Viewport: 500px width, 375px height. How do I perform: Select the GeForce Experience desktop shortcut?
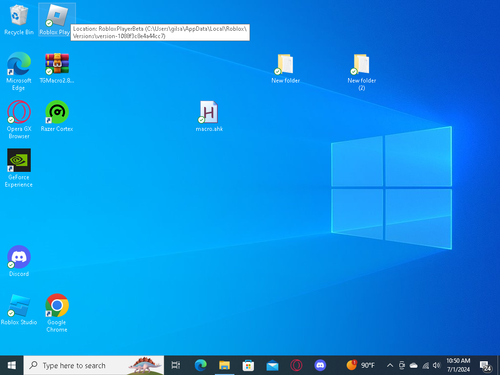19,168
